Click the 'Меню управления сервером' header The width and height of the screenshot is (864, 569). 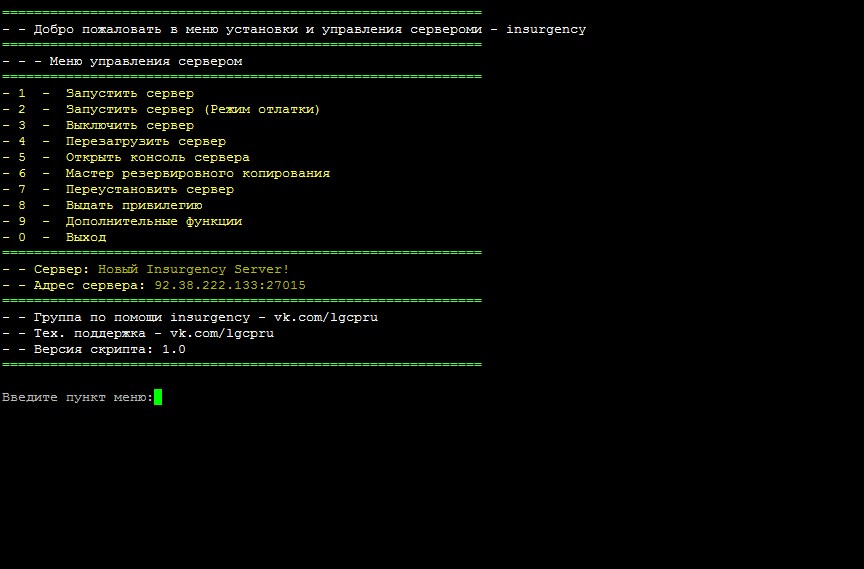click(145, 61)
